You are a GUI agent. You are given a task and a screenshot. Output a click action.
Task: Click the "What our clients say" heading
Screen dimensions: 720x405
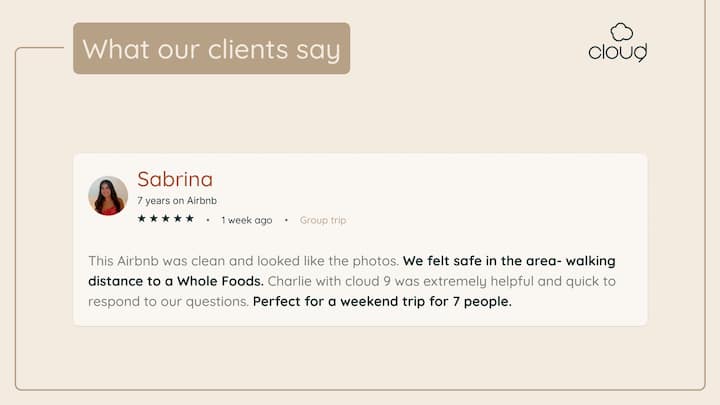tap(211, 49)
